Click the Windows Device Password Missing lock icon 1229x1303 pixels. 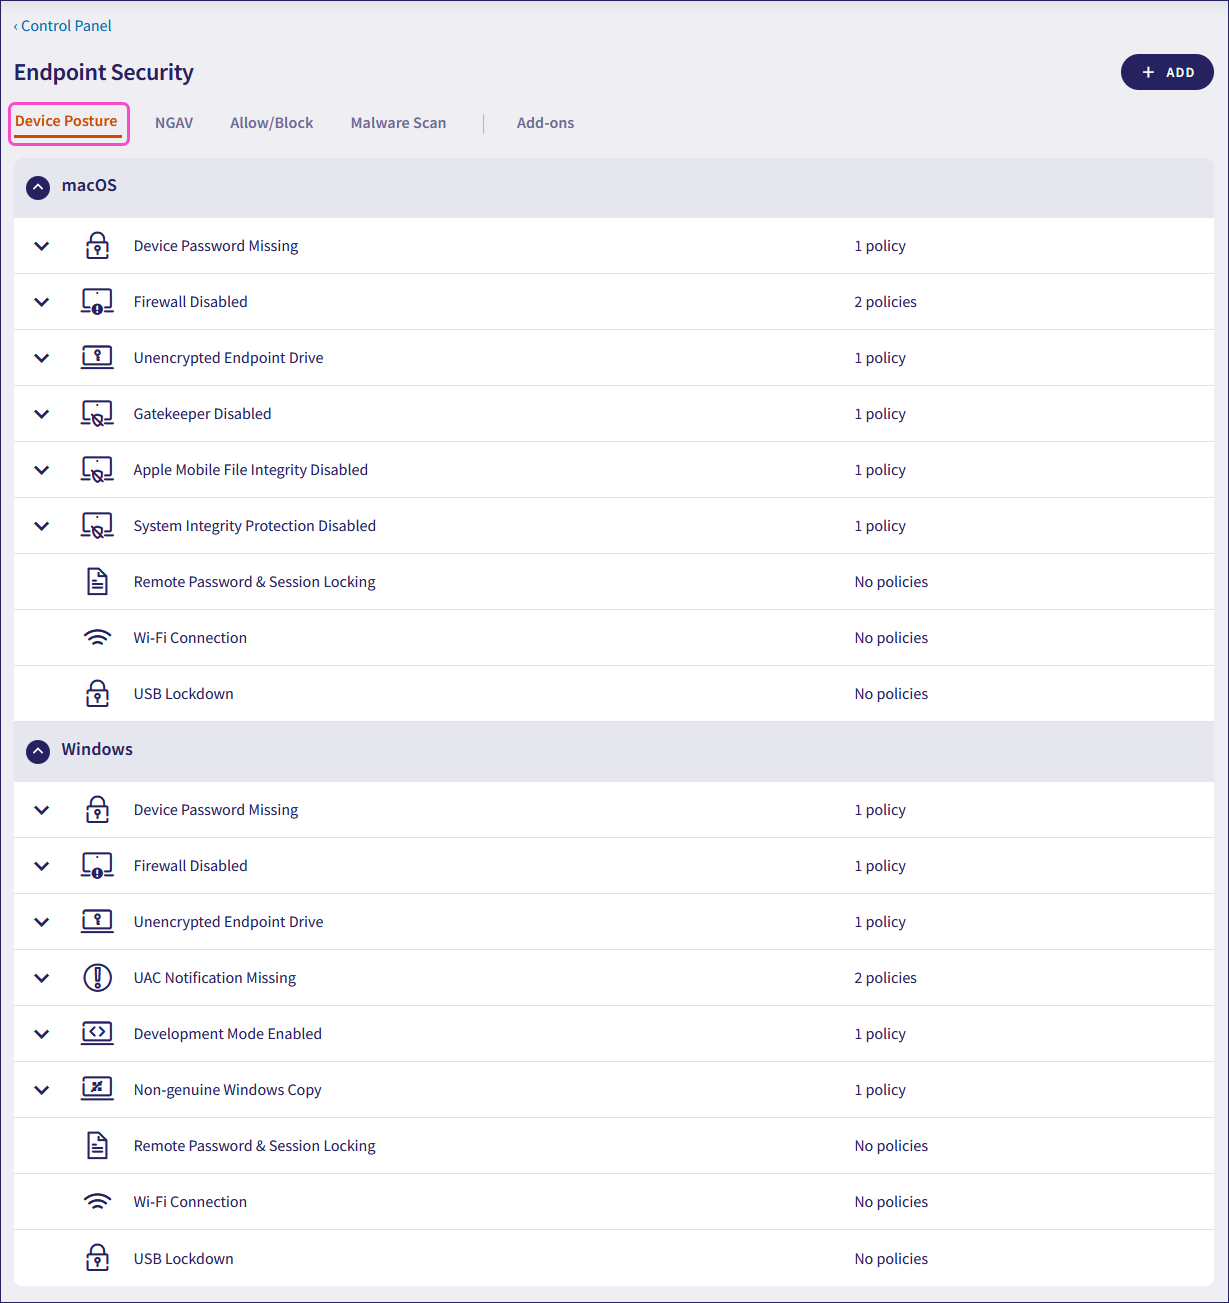pos(97,810)
